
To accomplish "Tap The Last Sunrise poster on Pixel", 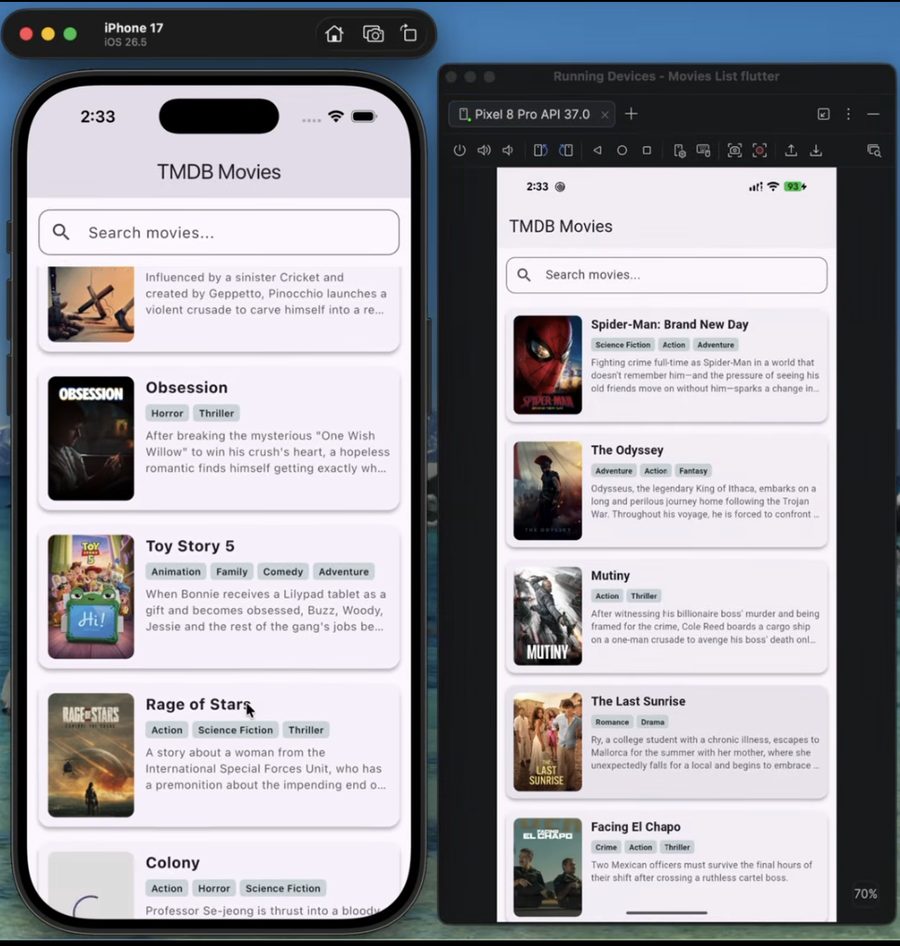I will [x=548, y=742].
